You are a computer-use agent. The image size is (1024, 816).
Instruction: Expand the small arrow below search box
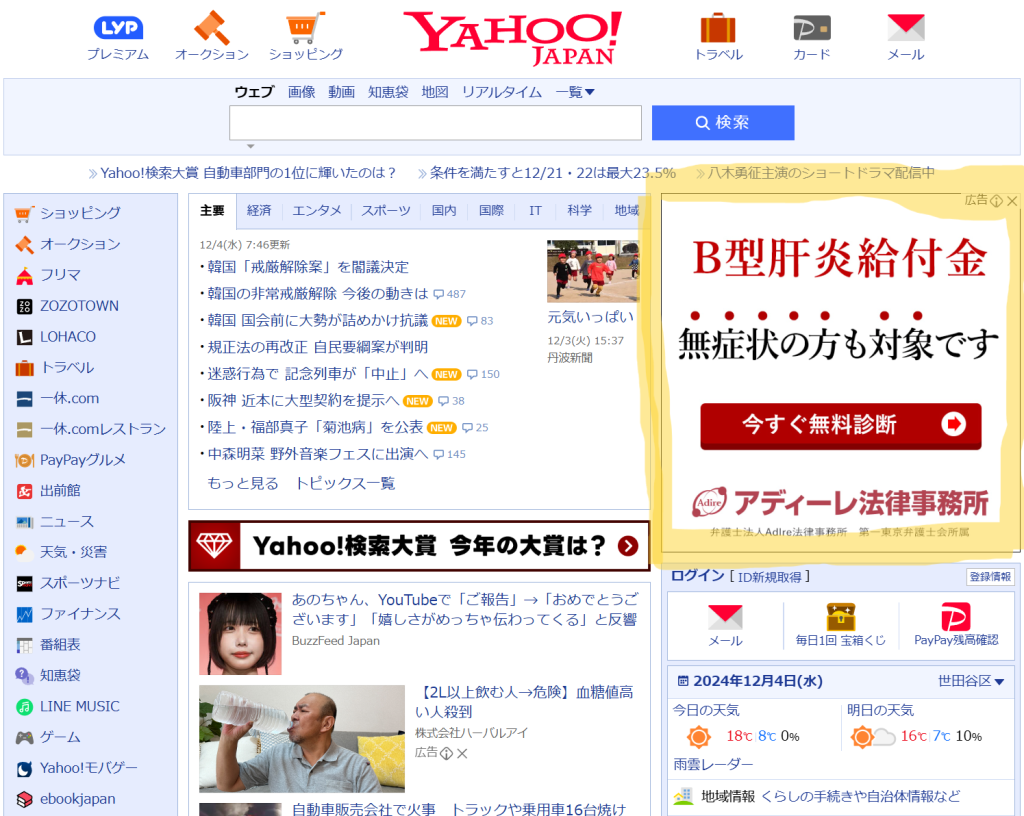(251, 147)
